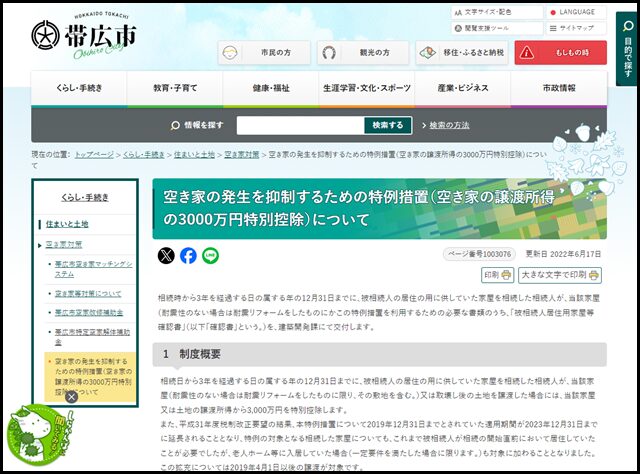
Task: Open 住まいと土地 in sidebar
Action: (67, 224)
